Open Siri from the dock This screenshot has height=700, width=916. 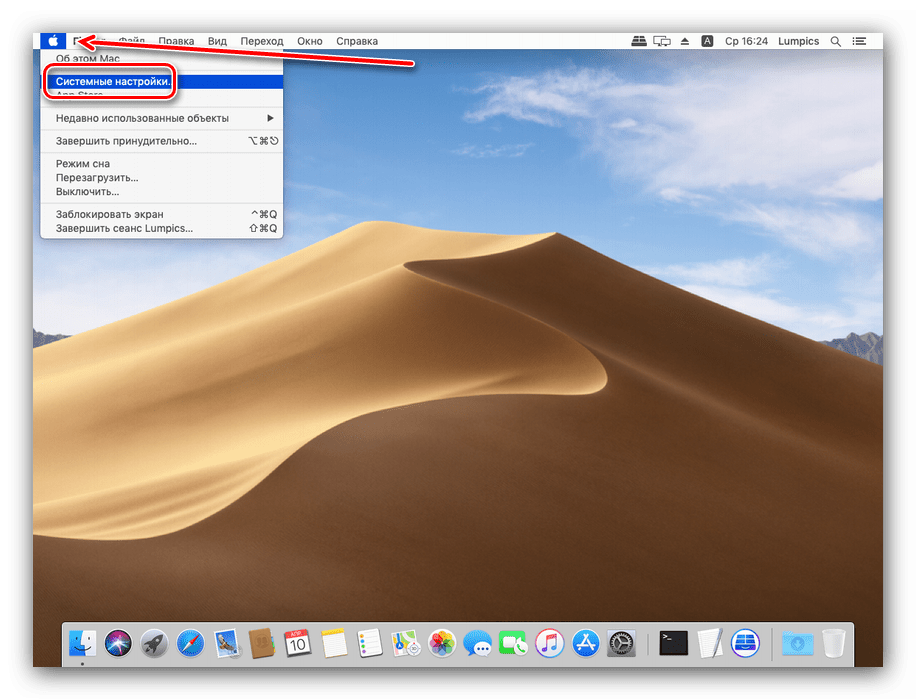tap(119, 642)
